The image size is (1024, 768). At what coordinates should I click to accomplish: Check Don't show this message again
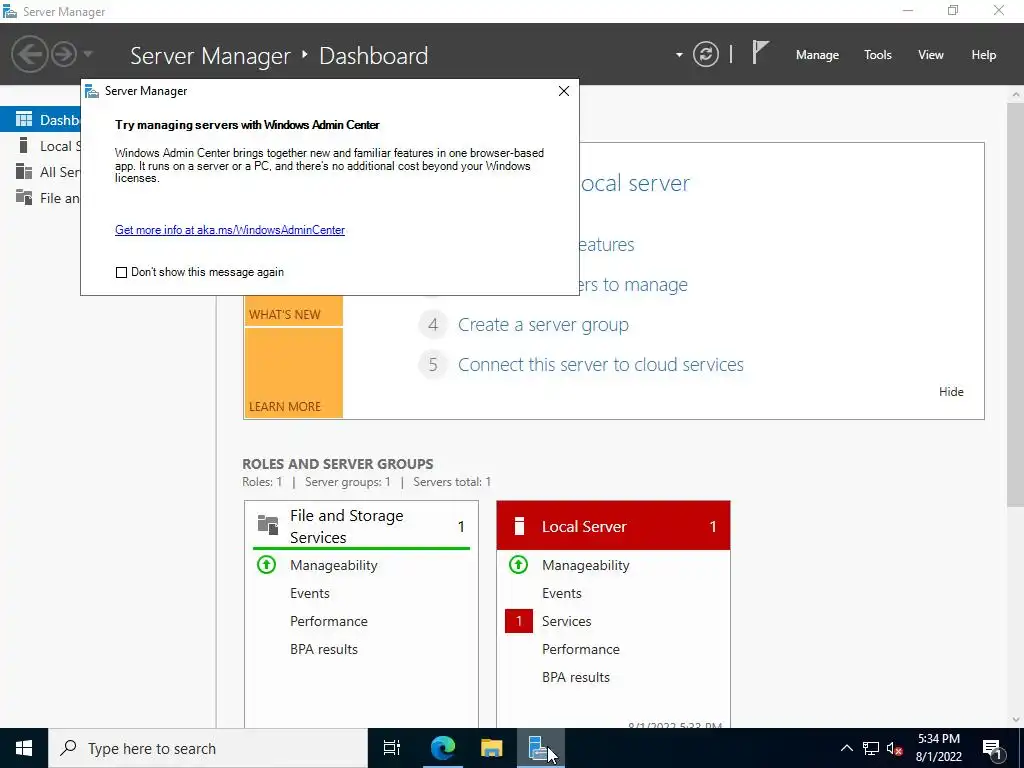coord(121,272)
